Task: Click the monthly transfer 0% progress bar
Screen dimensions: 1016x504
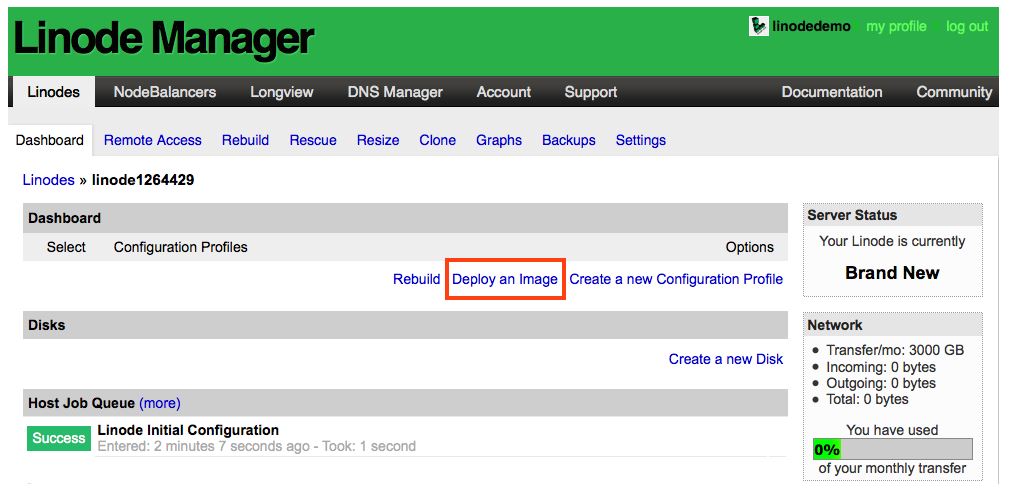Action: (892, 449)
